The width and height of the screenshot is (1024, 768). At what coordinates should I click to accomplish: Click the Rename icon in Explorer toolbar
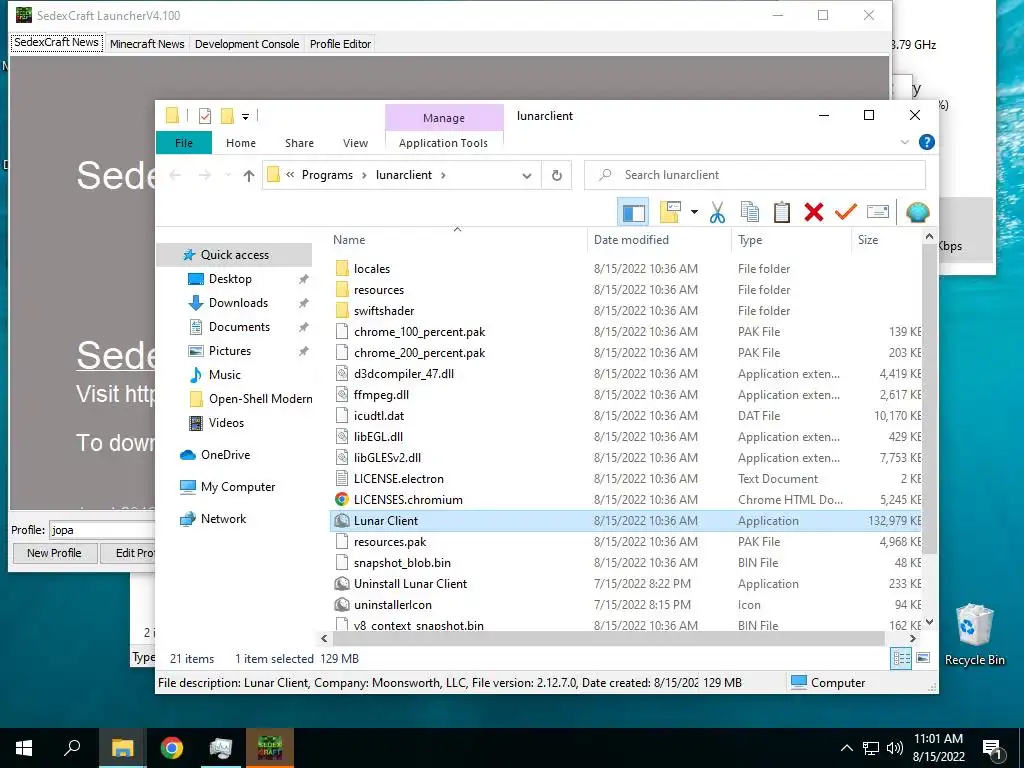(878, 212)
